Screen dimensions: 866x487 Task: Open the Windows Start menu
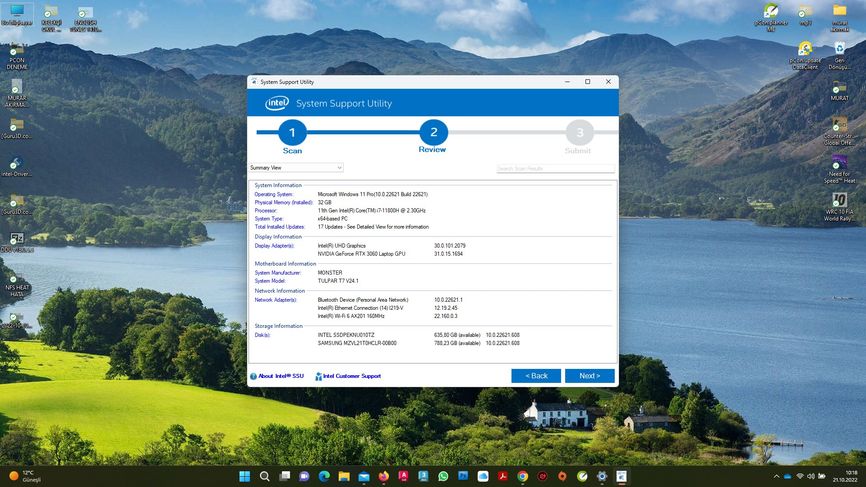[x=245, y=477]
